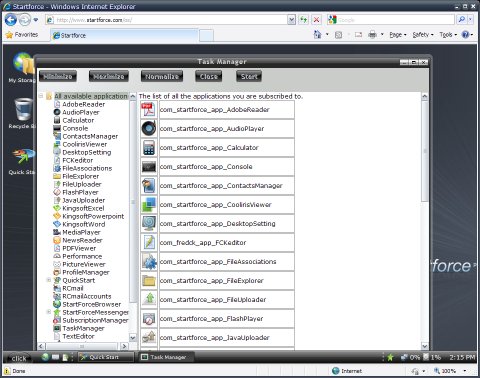Viewport: 480px width, 378px height.
Task: Click the FileUploader green arrow icon
Action: pos(148,300)
